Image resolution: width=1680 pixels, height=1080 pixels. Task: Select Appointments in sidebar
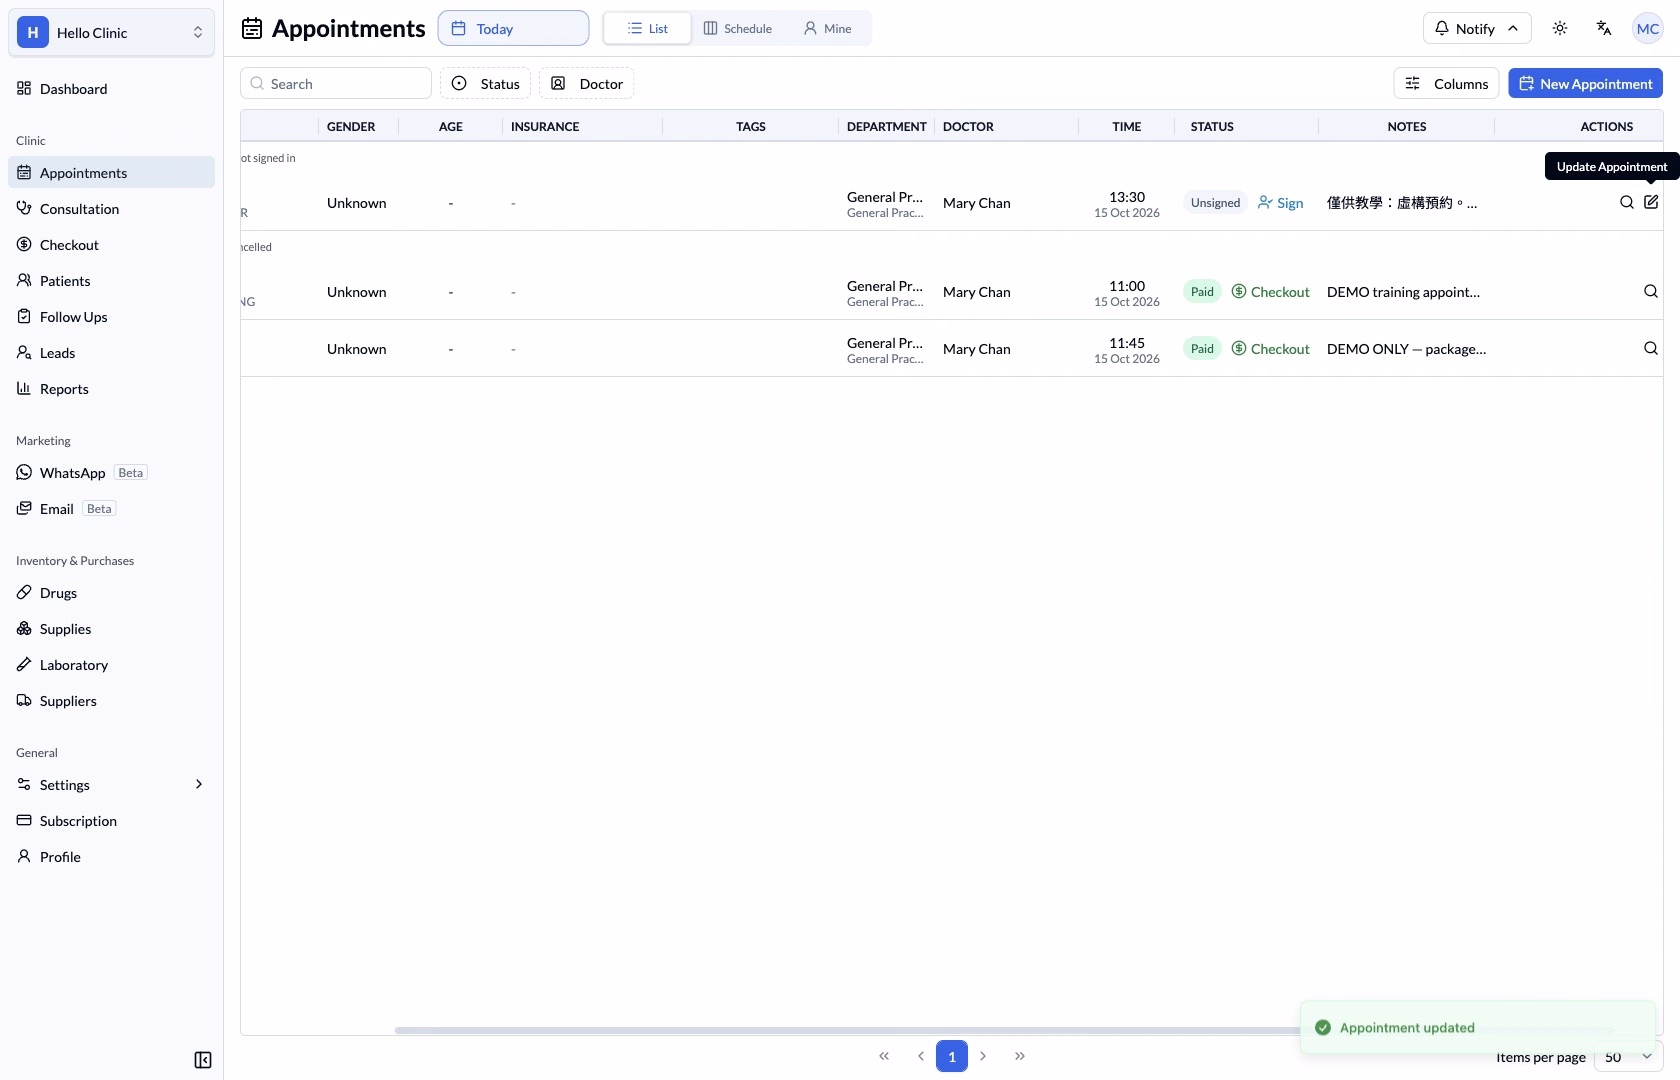tap(111, 173)
